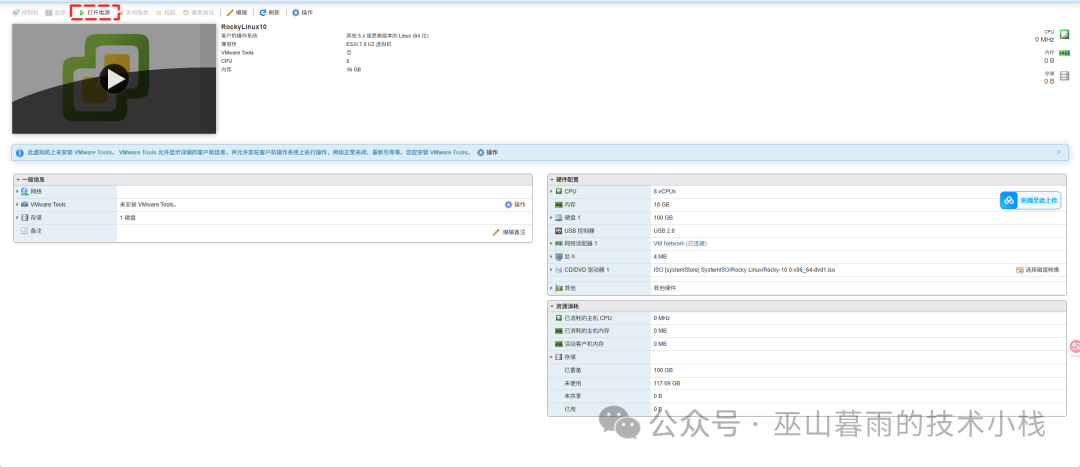Click the 内存 memory usage icon at top right
This screenshot has height=467, width=1080.
[1064, 53]
